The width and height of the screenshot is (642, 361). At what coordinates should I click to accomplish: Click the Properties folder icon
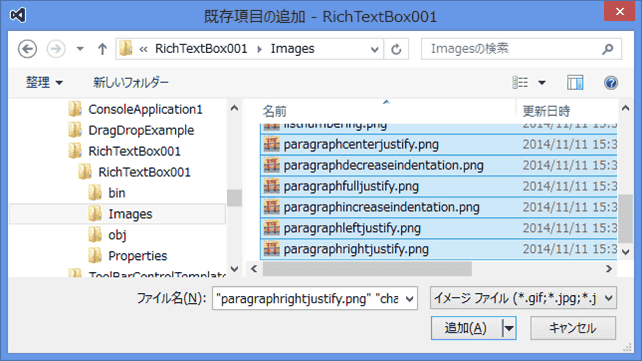(95, 255)
